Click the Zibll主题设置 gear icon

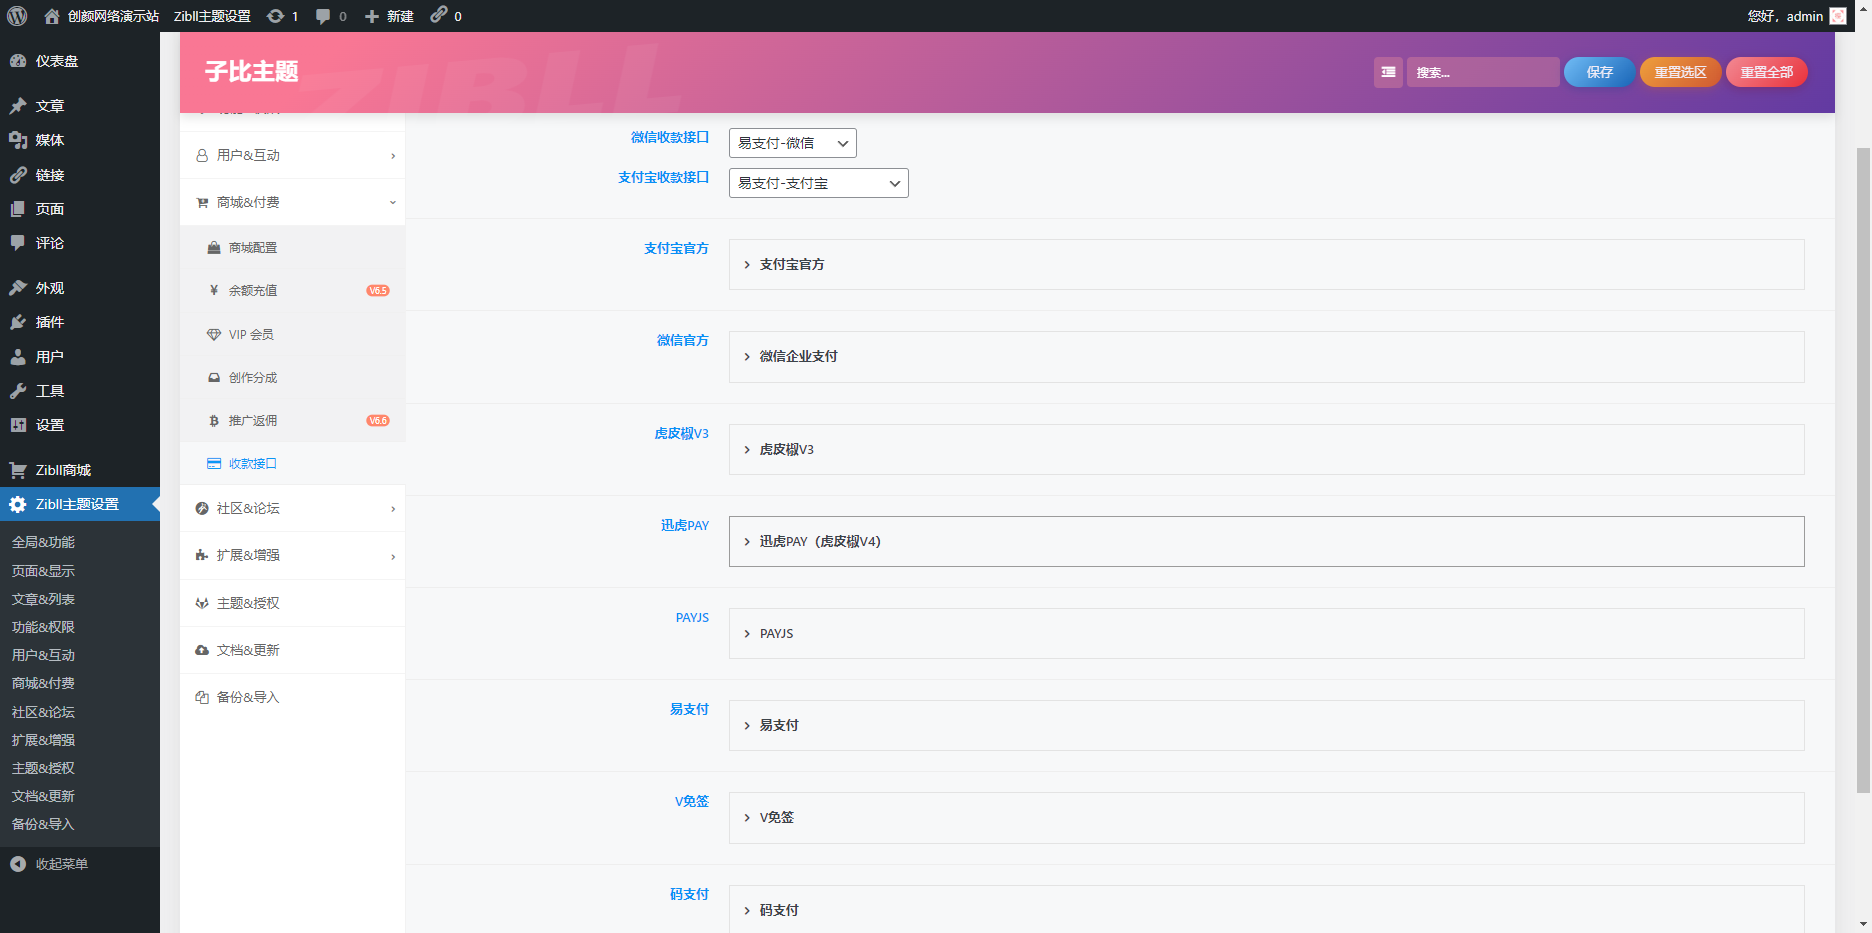(x=18, y=505)
